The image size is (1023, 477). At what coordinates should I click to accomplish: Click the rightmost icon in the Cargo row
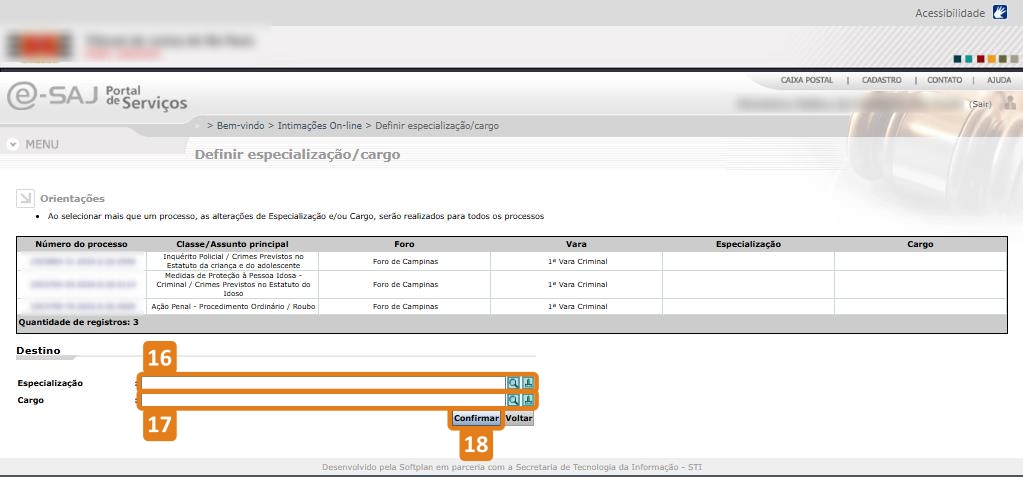[x=528, y=401]
